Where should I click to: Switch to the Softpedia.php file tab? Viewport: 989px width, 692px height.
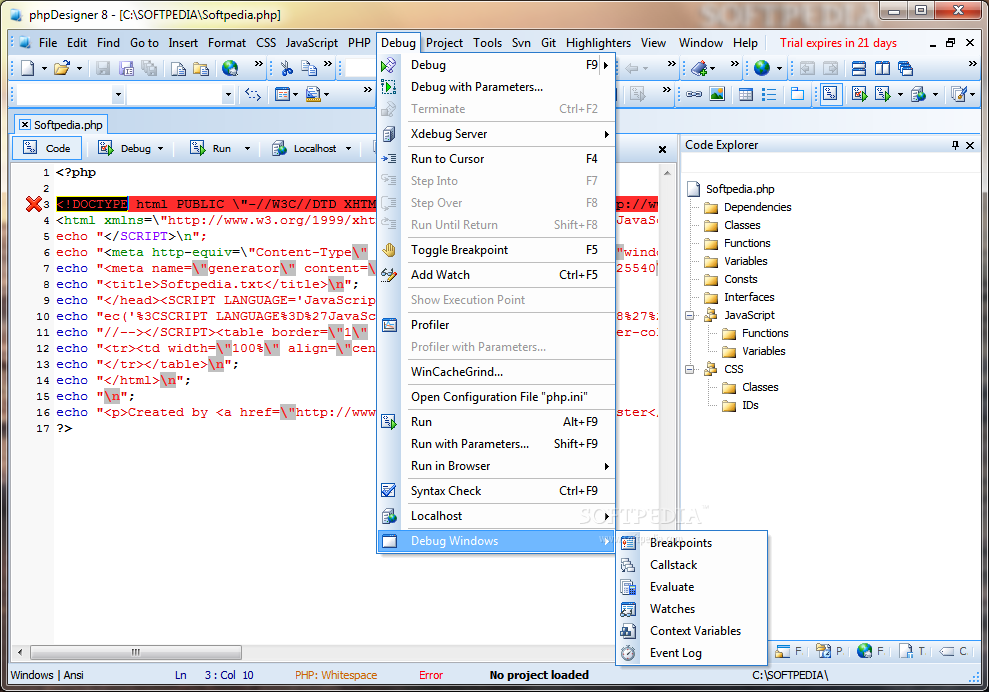click(x=61, y=125)
